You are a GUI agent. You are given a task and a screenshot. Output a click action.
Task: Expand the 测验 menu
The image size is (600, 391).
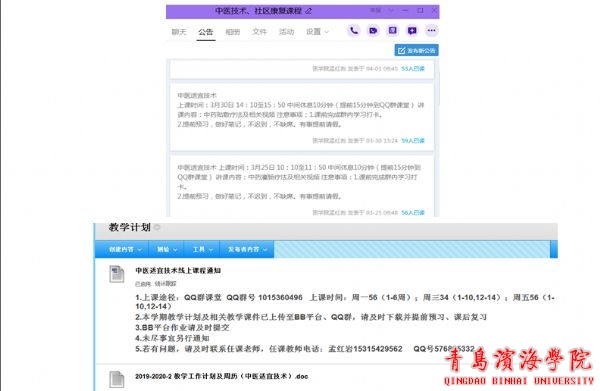coord(167,249)
